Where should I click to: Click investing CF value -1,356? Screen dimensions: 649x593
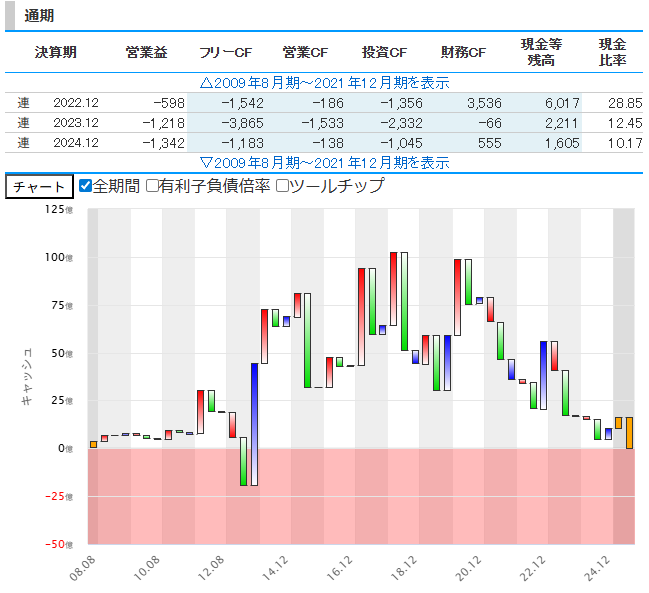401,103
